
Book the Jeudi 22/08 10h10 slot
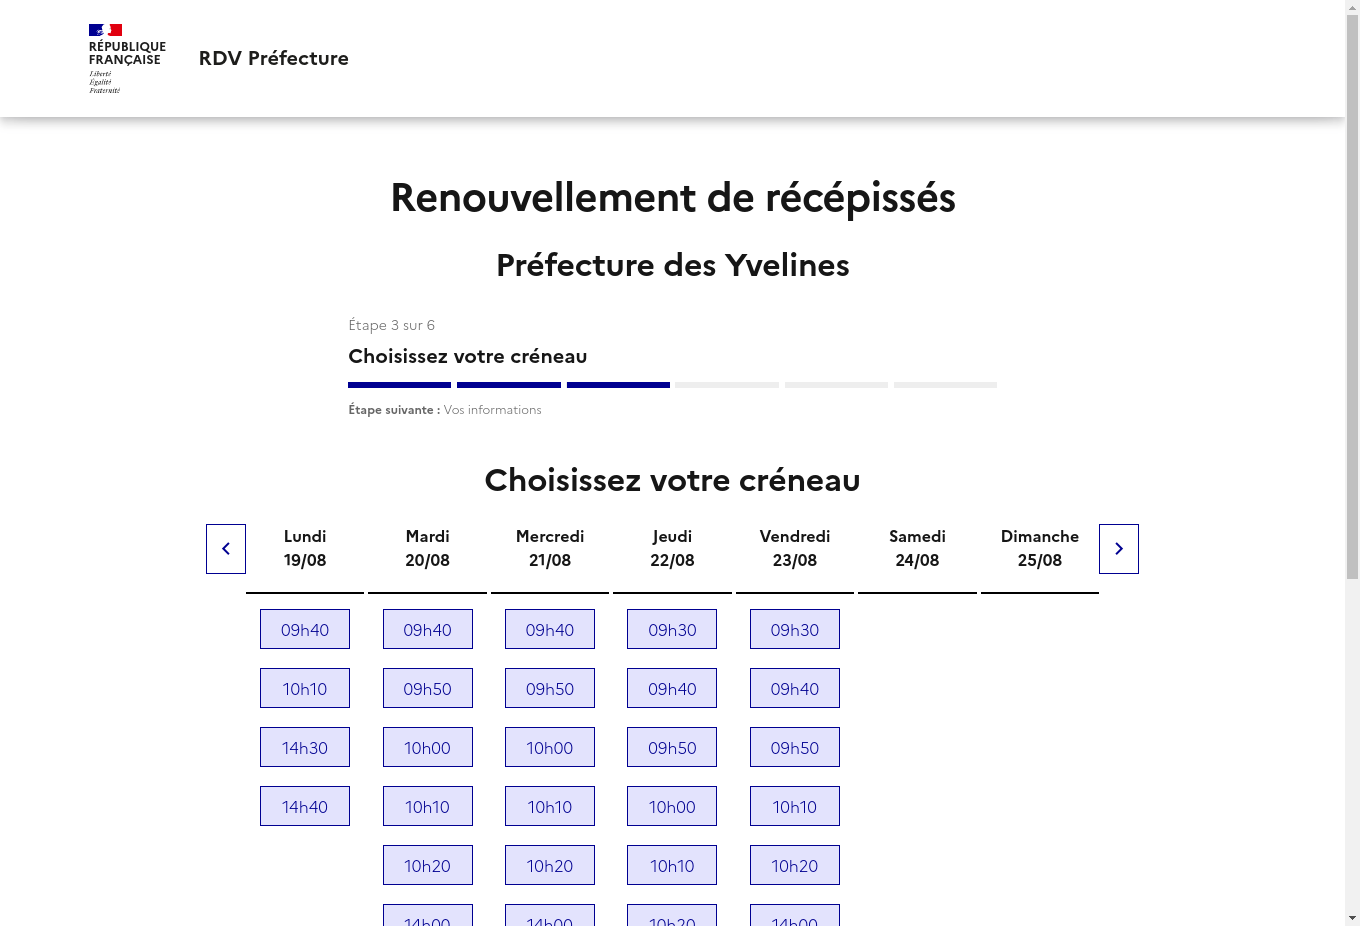[x=672, y=865]
